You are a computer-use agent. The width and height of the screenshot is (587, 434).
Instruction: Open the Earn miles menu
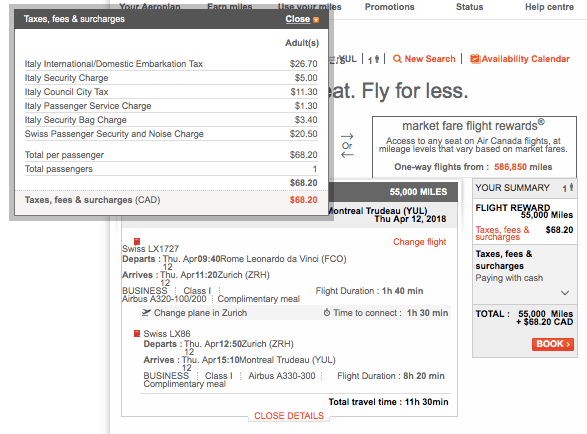[x=229, y=7]
